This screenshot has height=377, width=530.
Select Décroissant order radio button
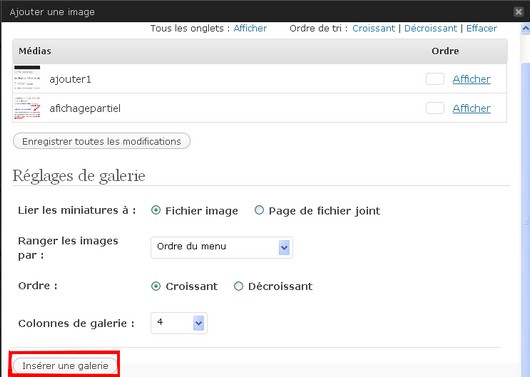coord(238,286)
